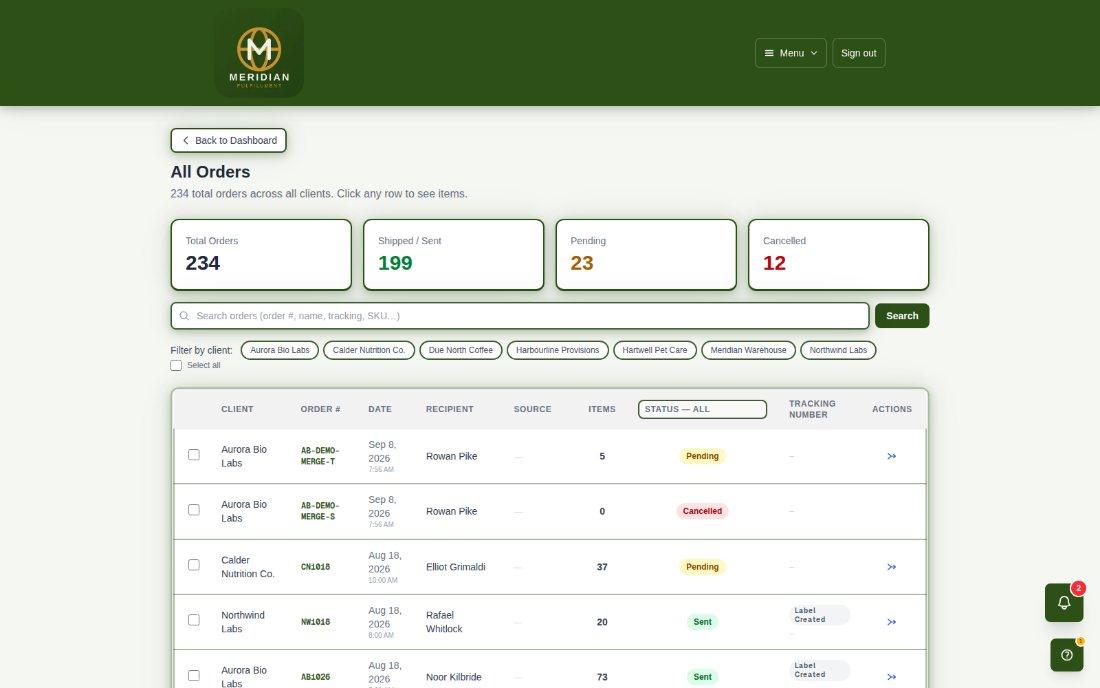The image size is (1100, 688).
Task: Click order number AB1026
Action: pos(316,677)
